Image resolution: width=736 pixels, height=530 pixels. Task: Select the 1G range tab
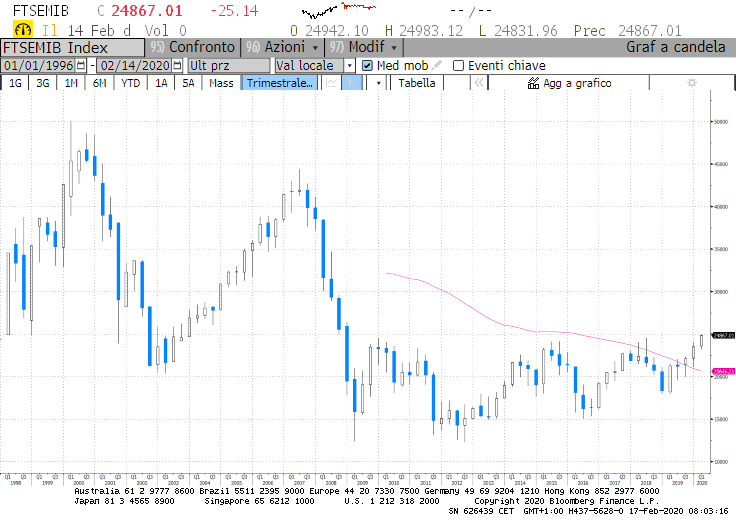tap(15, 83)
